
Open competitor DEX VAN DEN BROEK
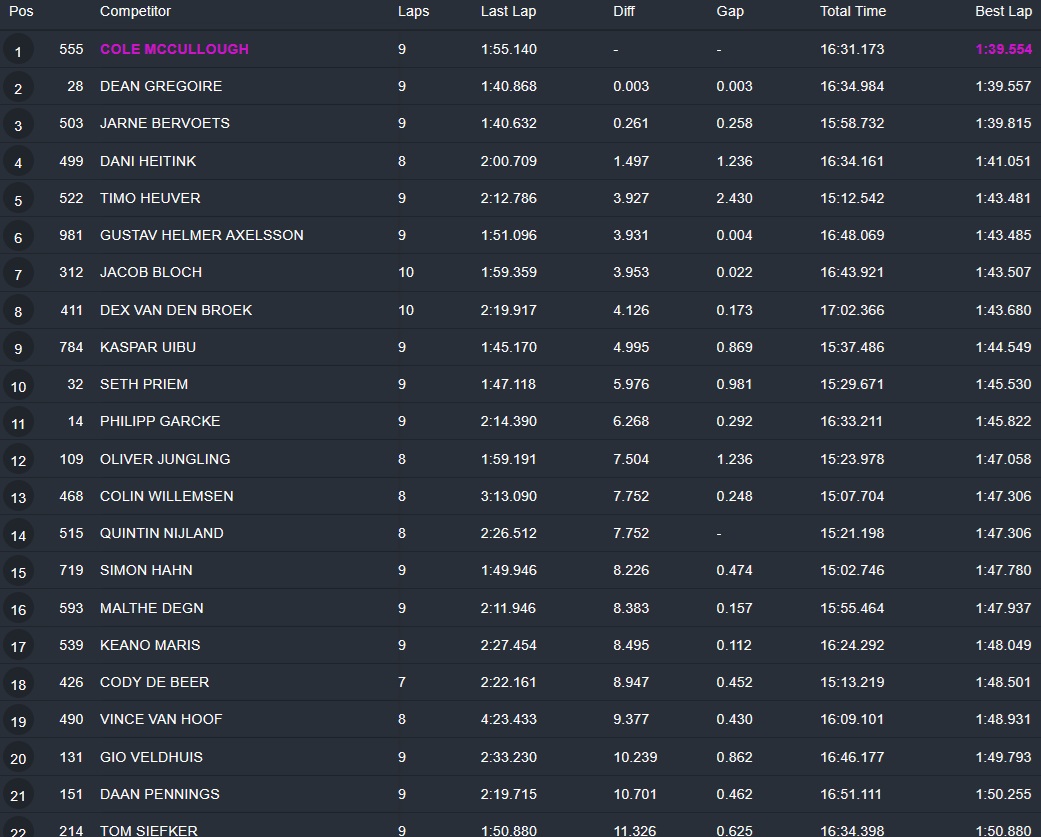tap(176, 310)
